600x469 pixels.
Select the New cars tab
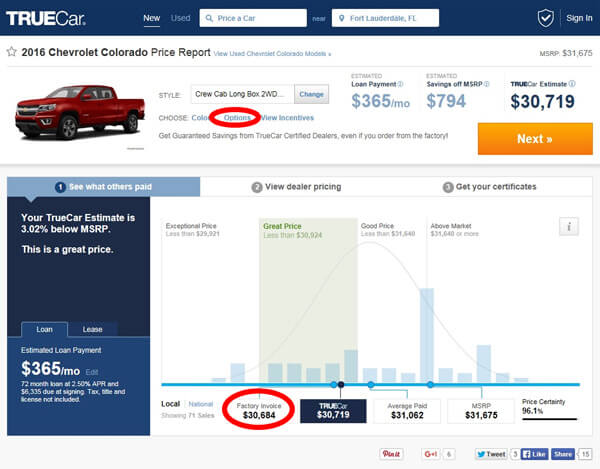[x=152, y=18]
